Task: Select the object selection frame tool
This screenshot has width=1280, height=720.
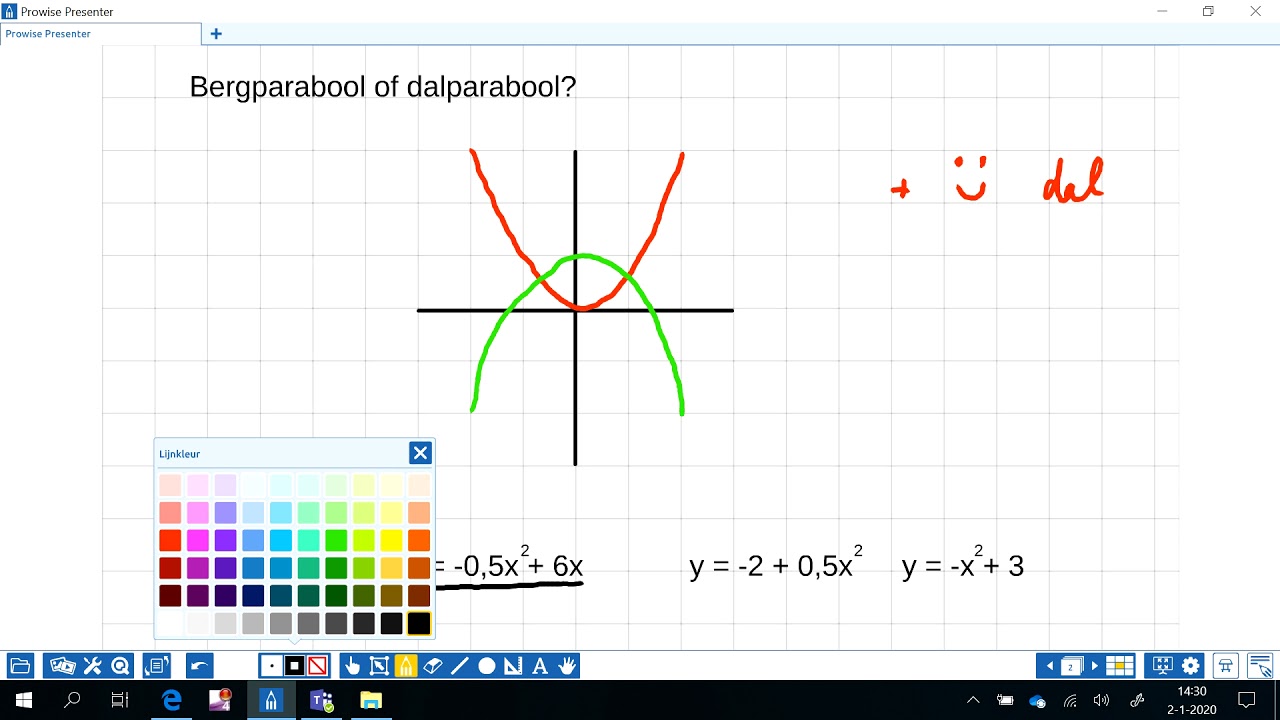Action: [x=379, y=666]
